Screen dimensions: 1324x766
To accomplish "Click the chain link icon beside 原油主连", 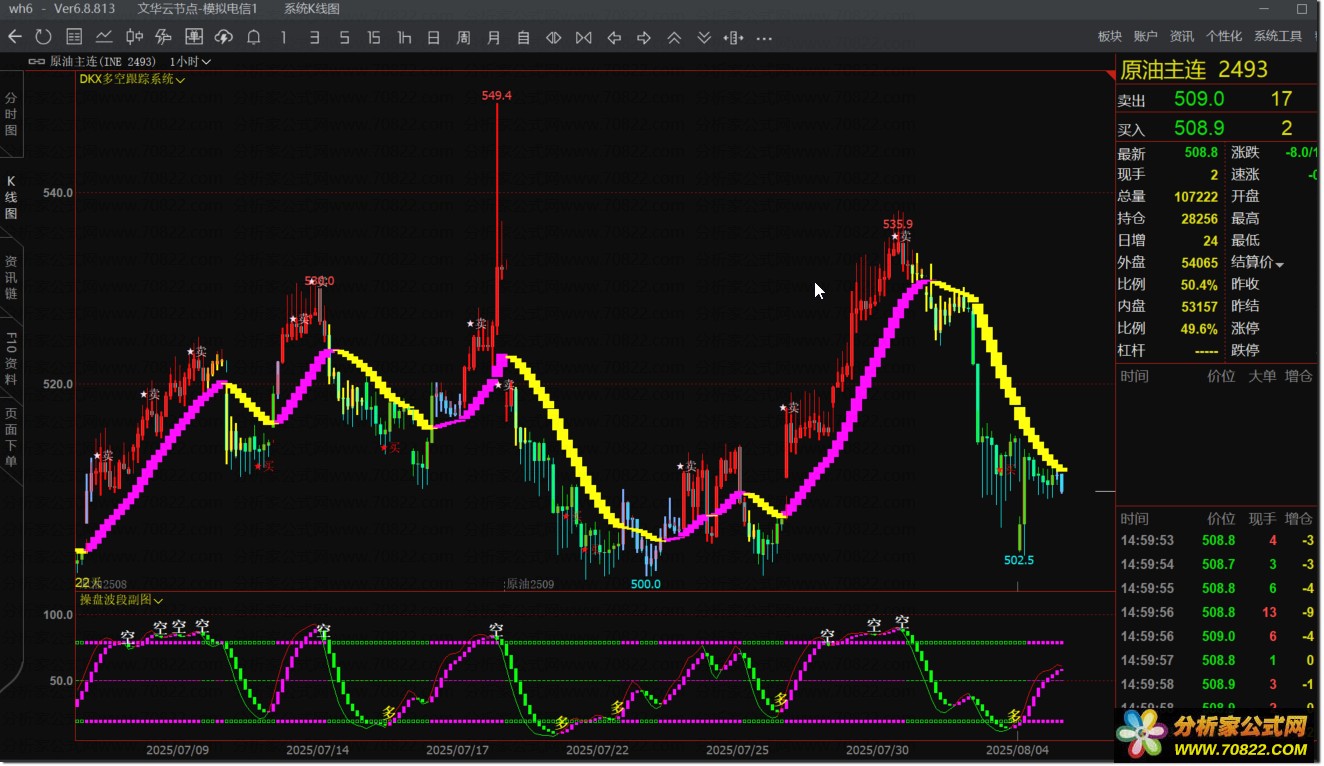I will 37,62.
